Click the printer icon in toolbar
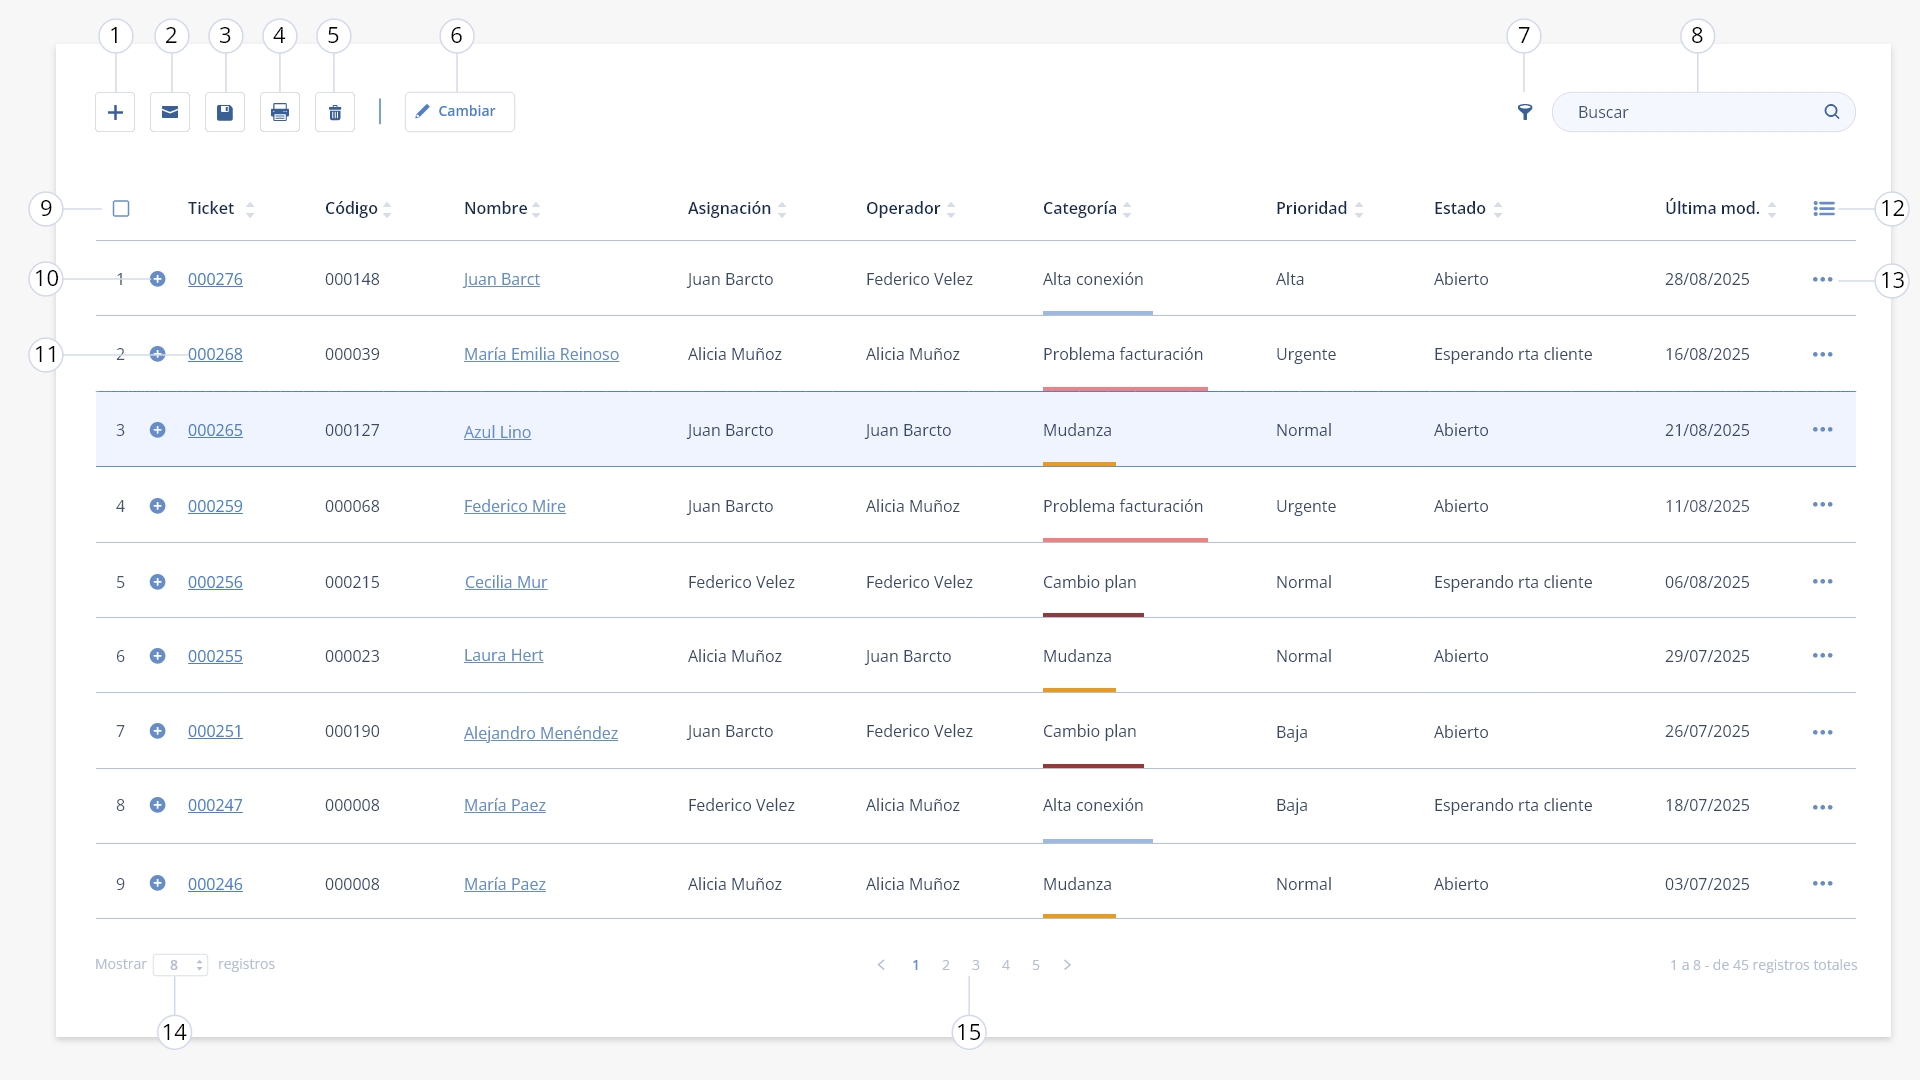 280,112
